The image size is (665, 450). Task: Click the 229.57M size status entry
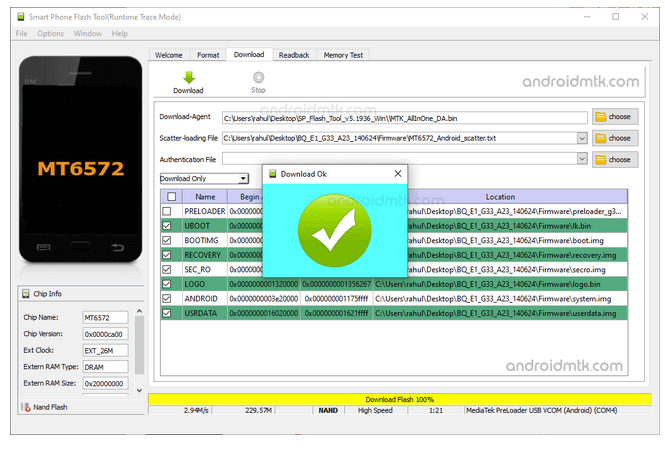(258, 411)
